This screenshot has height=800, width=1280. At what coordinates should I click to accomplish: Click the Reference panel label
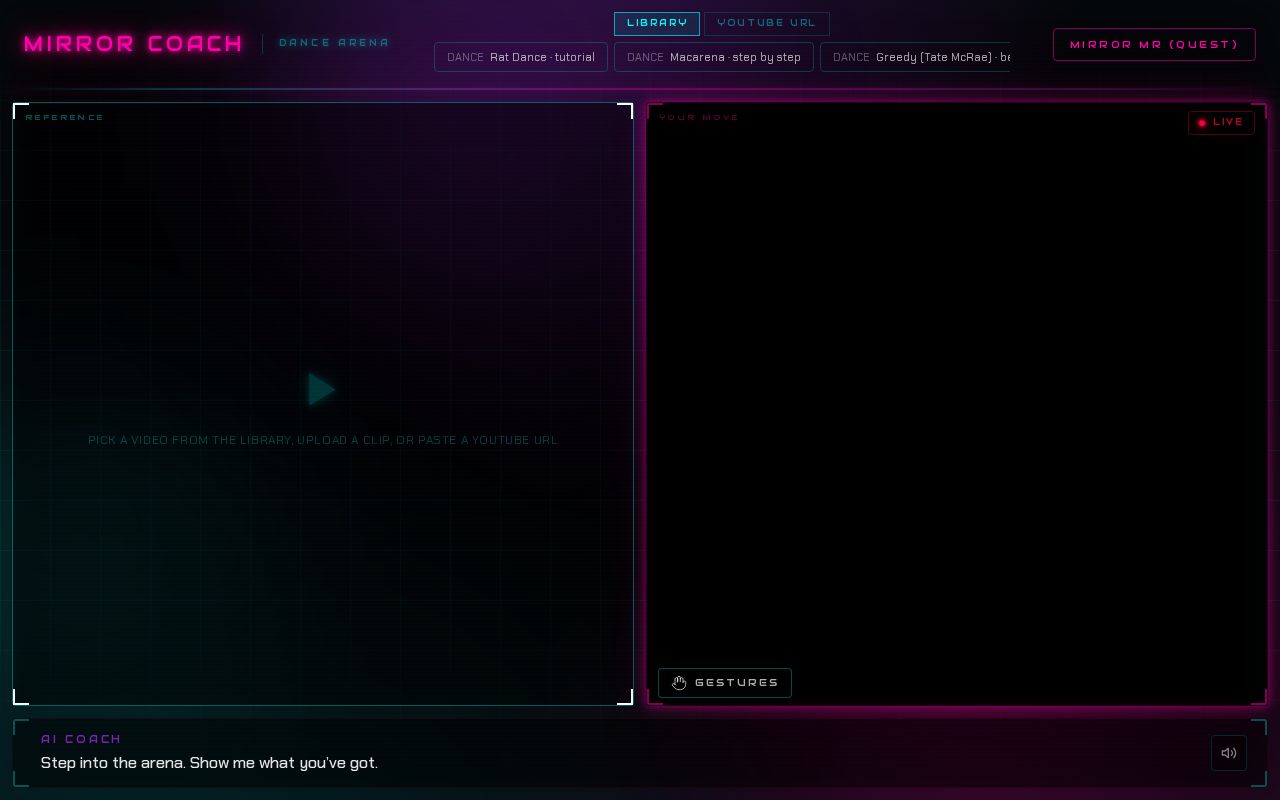(65, 117)
